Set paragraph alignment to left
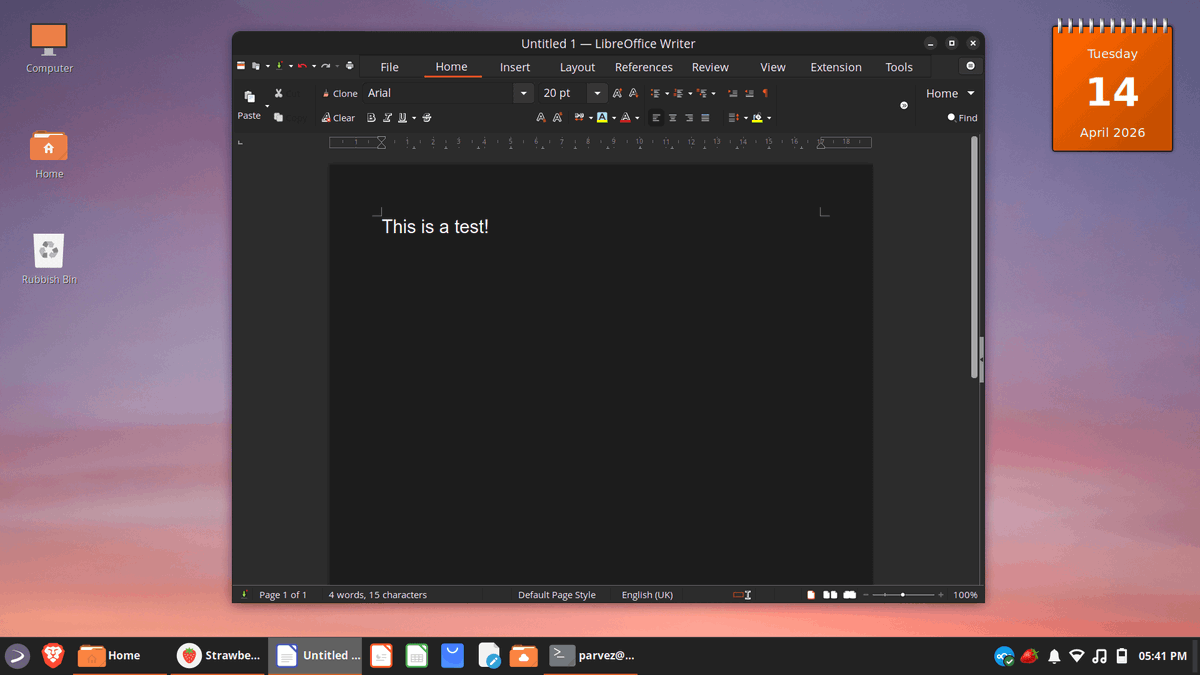Viewport: 1200px width, 675px height. [656, 118]
